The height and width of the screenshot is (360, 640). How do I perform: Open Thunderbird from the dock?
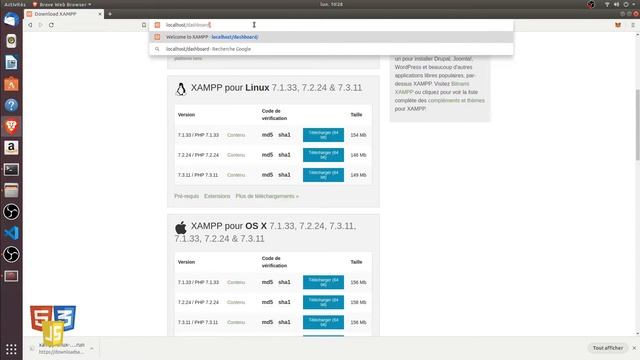tap(11, 20)
